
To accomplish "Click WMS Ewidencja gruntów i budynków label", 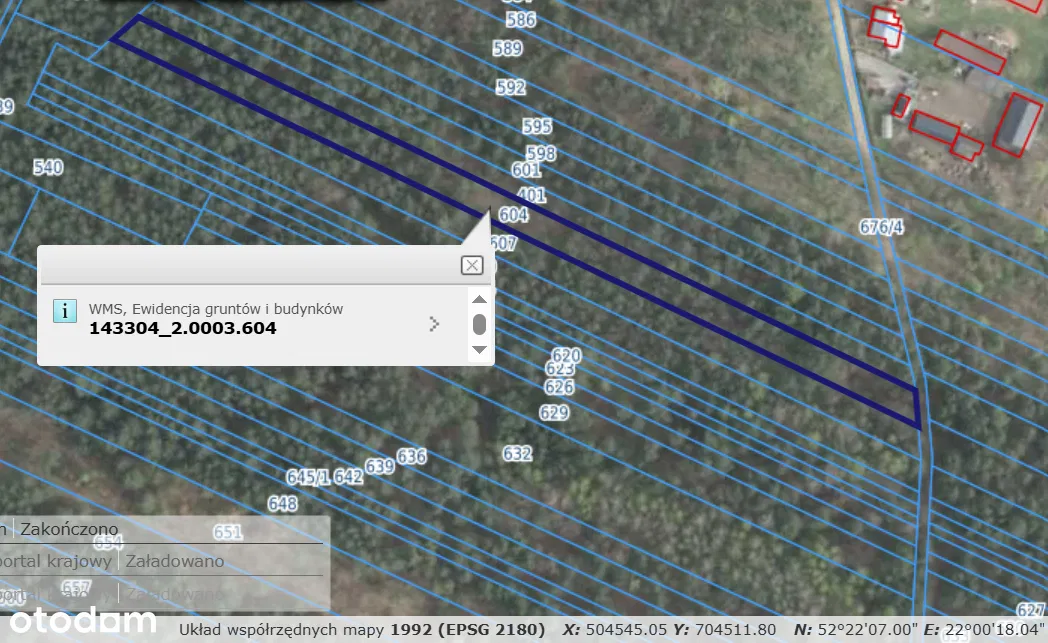I will [215, 309].
